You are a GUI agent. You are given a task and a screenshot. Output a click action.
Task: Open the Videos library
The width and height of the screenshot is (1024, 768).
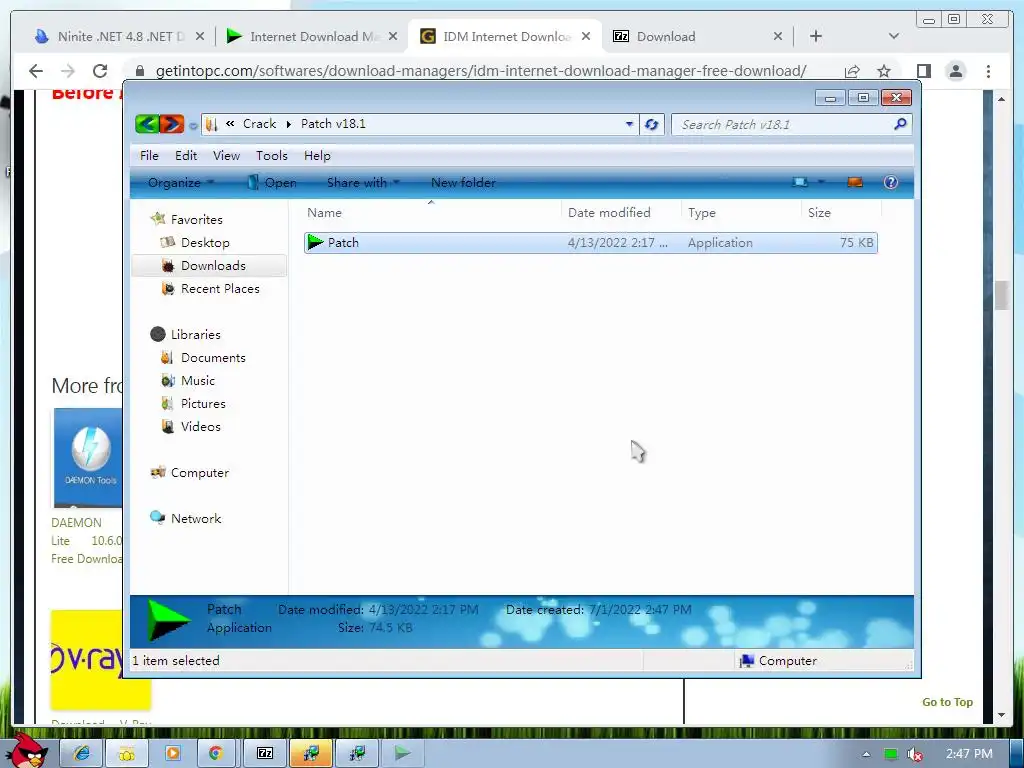200,426
